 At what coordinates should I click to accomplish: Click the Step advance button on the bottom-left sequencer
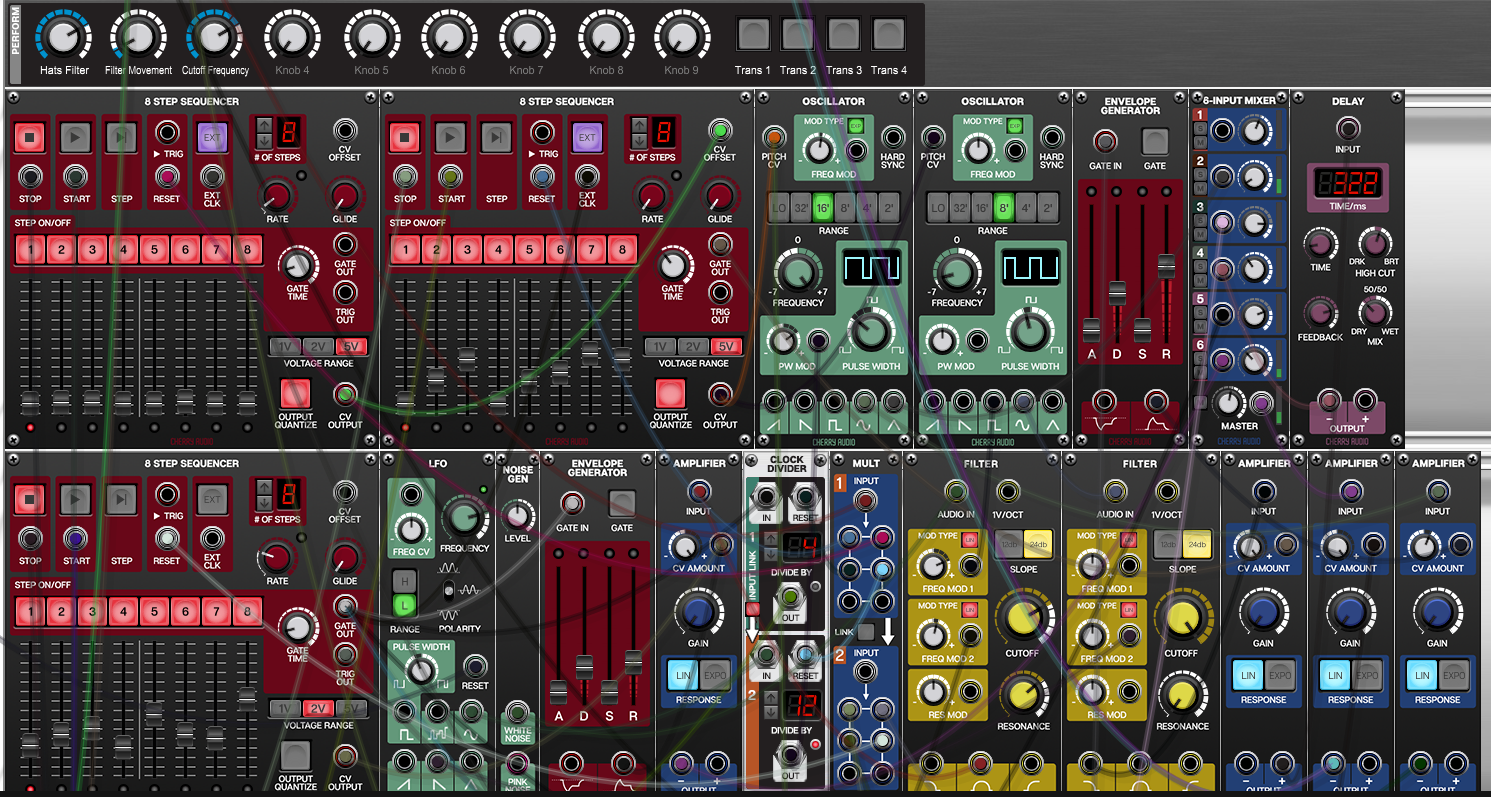coord(122,498)
